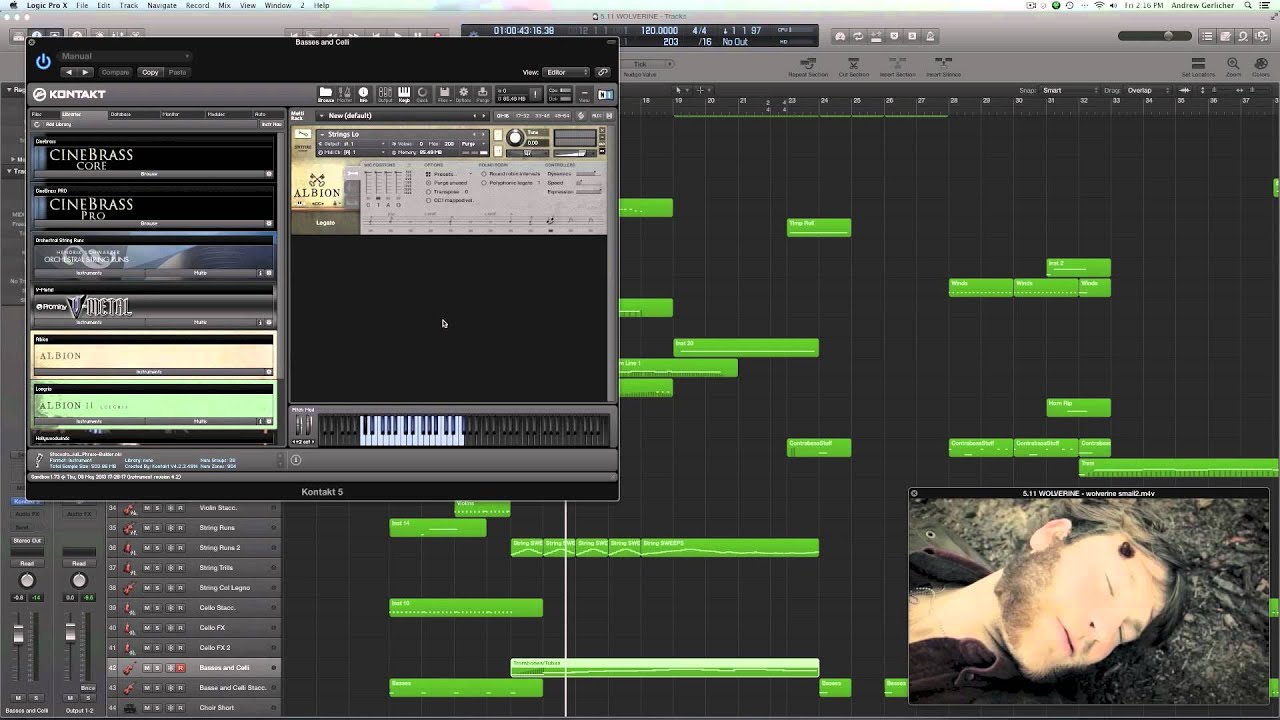Select the V-Metal library banner
1280x720 pixels.
[x=154, y=306]
